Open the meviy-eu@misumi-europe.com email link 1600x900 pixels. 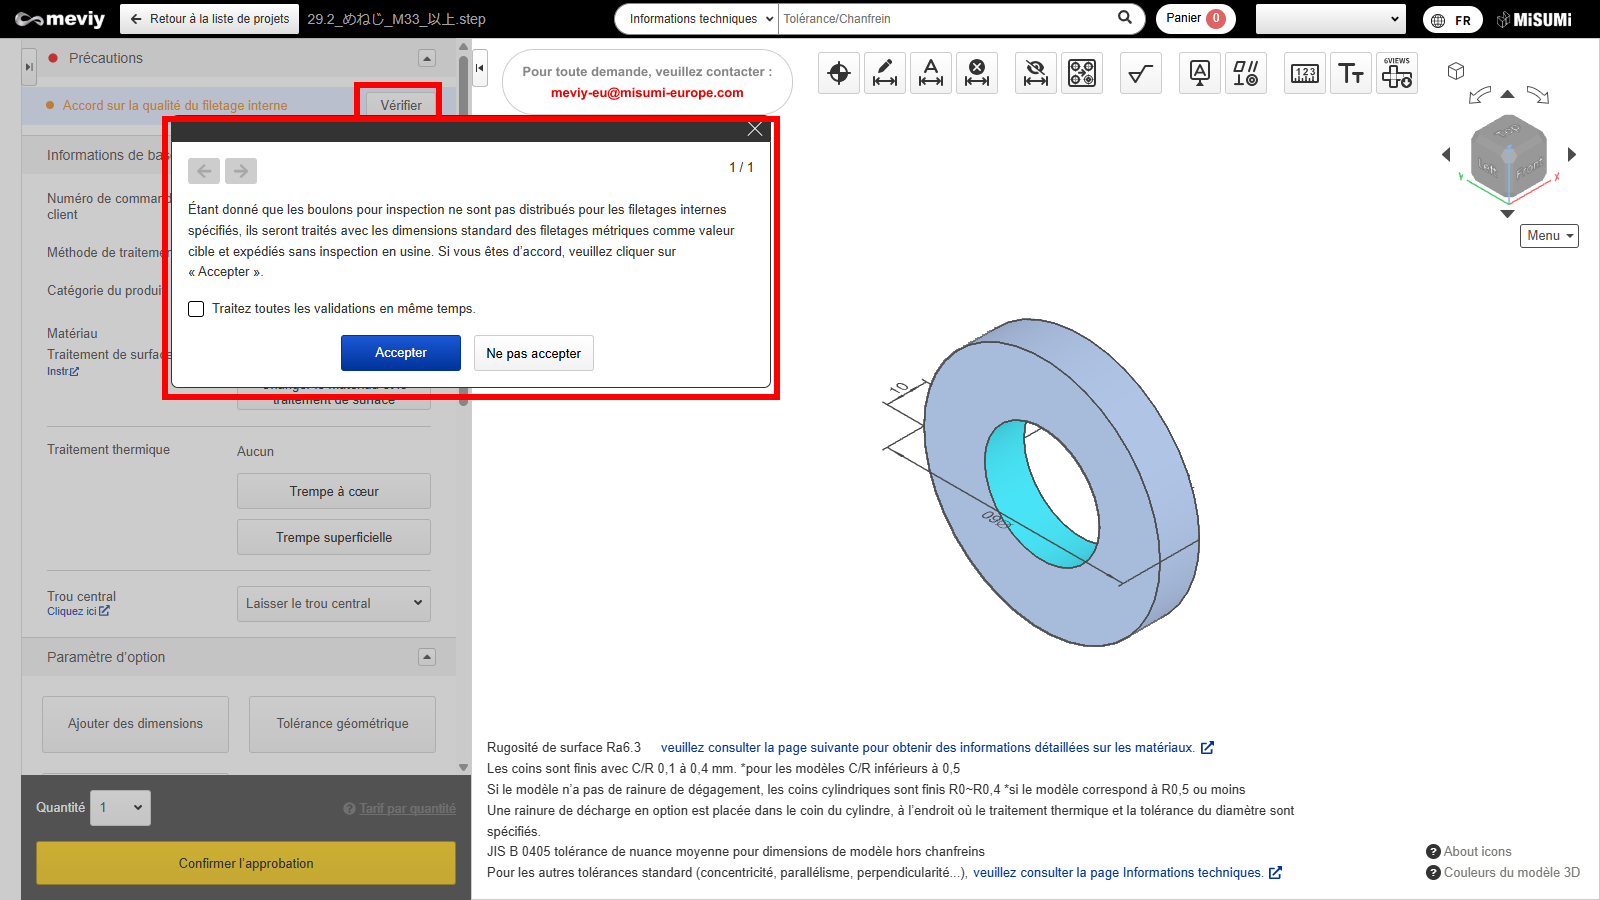pyautogui.click(x=647, y=93)
